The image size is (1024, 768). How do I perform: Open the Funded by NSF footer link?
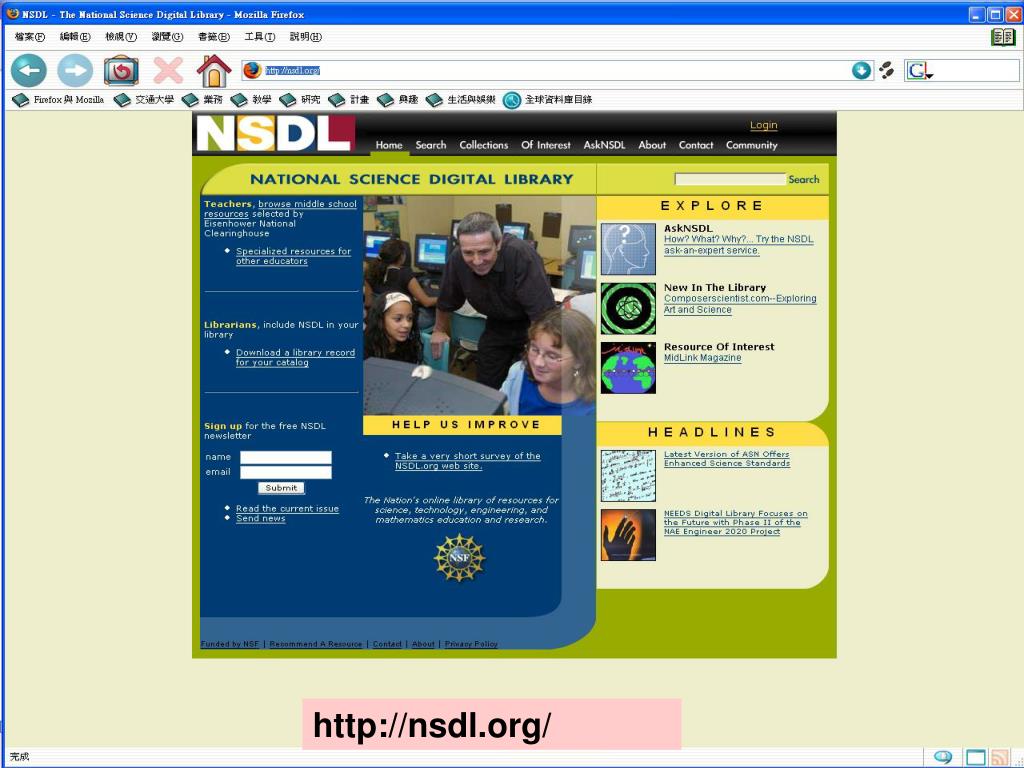pos(230,644)
